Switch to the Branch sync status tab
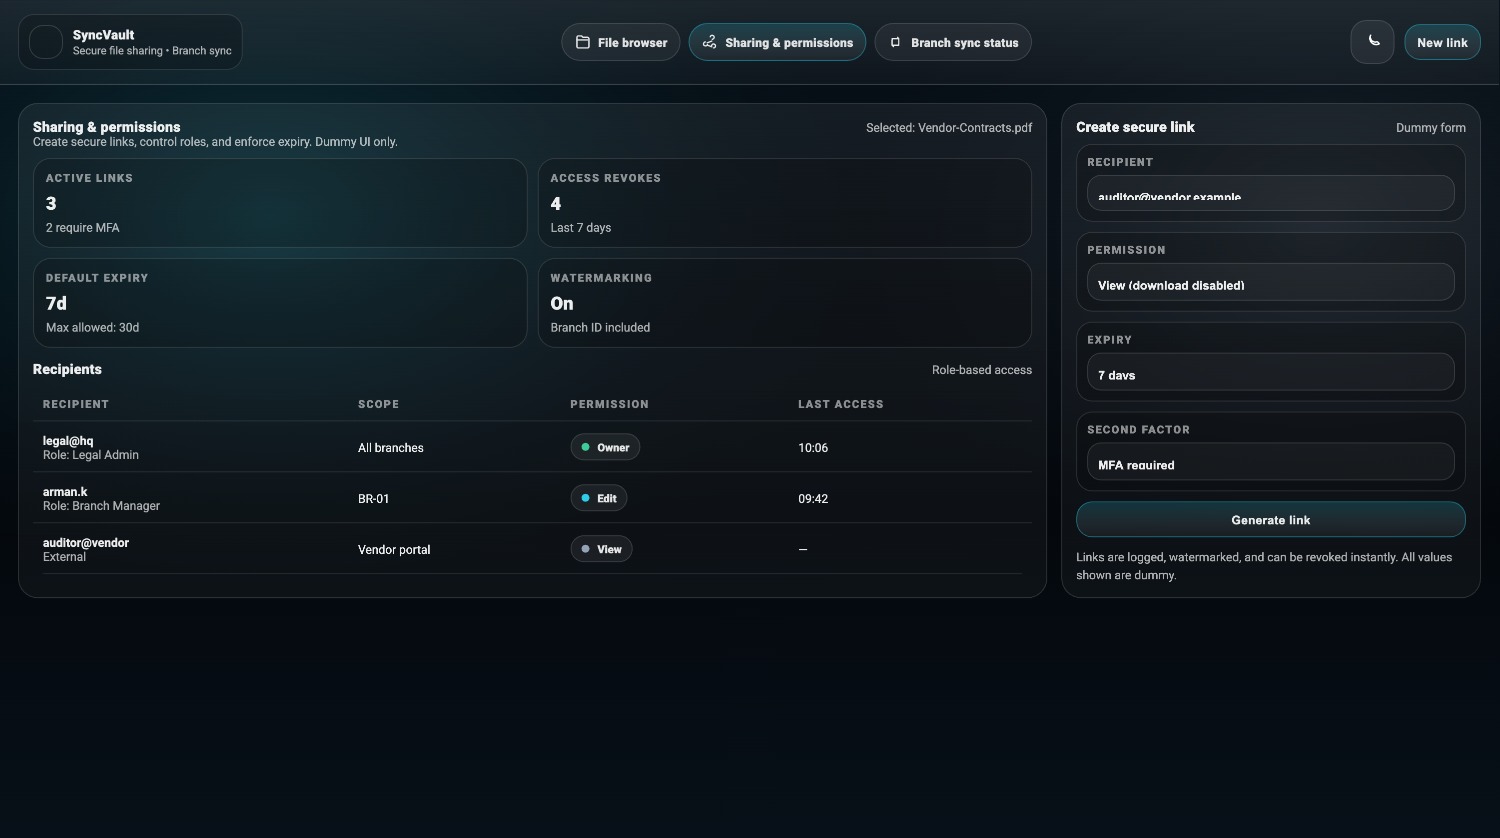Screen dimensions: 1500x838 click(x=952, y=42)
